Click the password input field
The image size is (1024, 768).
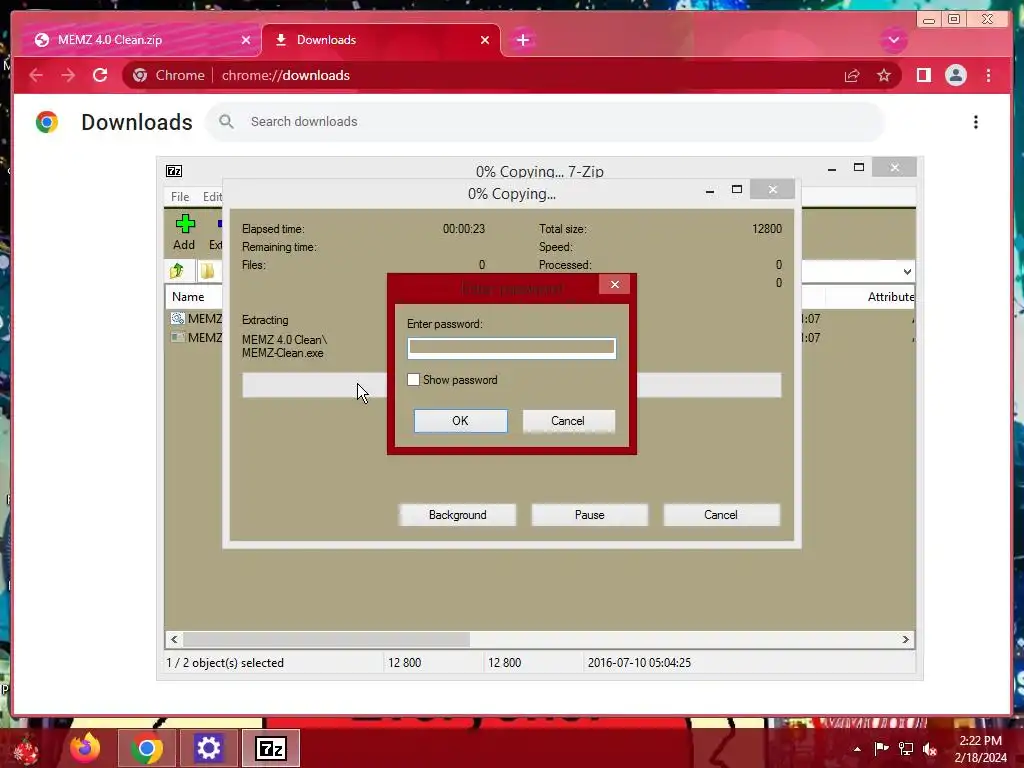click(x=511, y=347)
